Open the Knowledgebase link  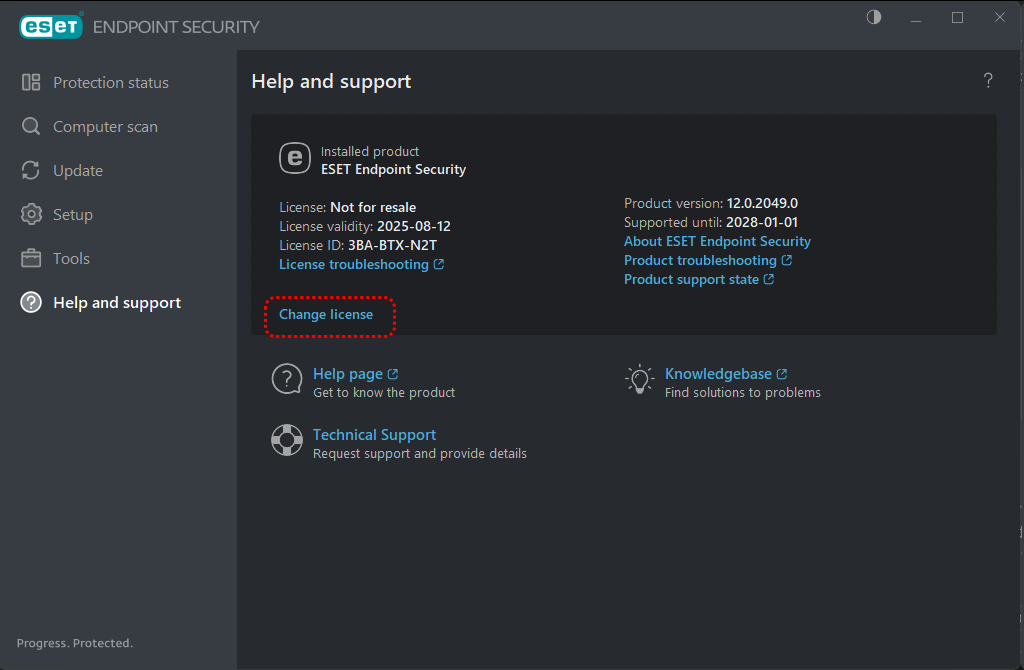tap(718, 374)
